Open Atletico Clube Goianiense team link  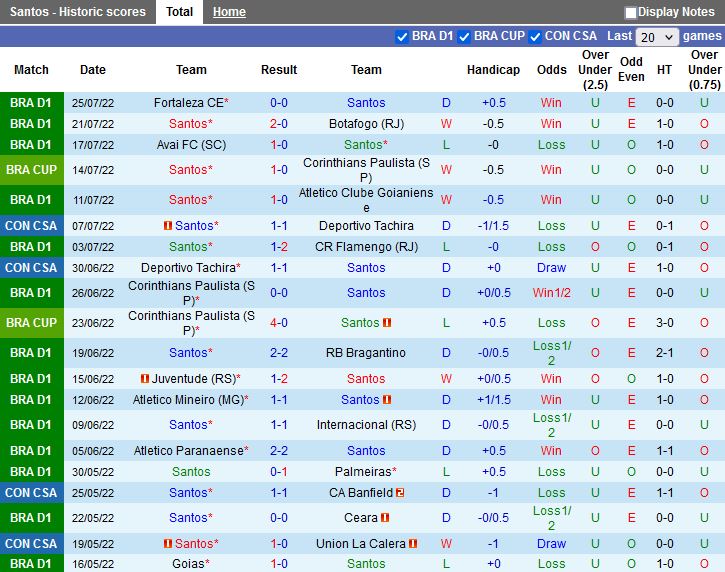point(366,200)
